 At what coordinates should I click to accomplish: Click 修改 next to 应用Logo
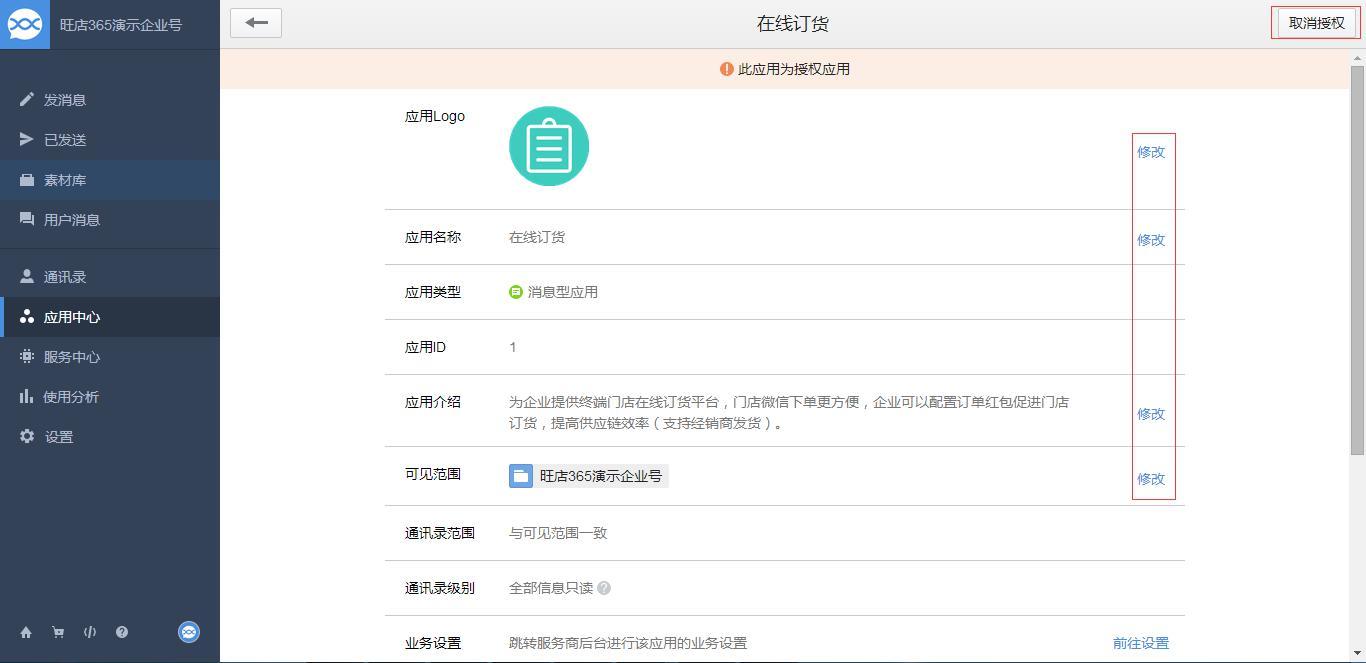pos(1151,152)
